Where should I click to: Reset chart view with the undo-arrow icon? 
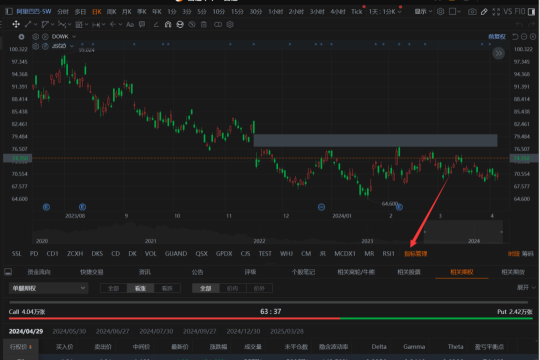point(515,37)
